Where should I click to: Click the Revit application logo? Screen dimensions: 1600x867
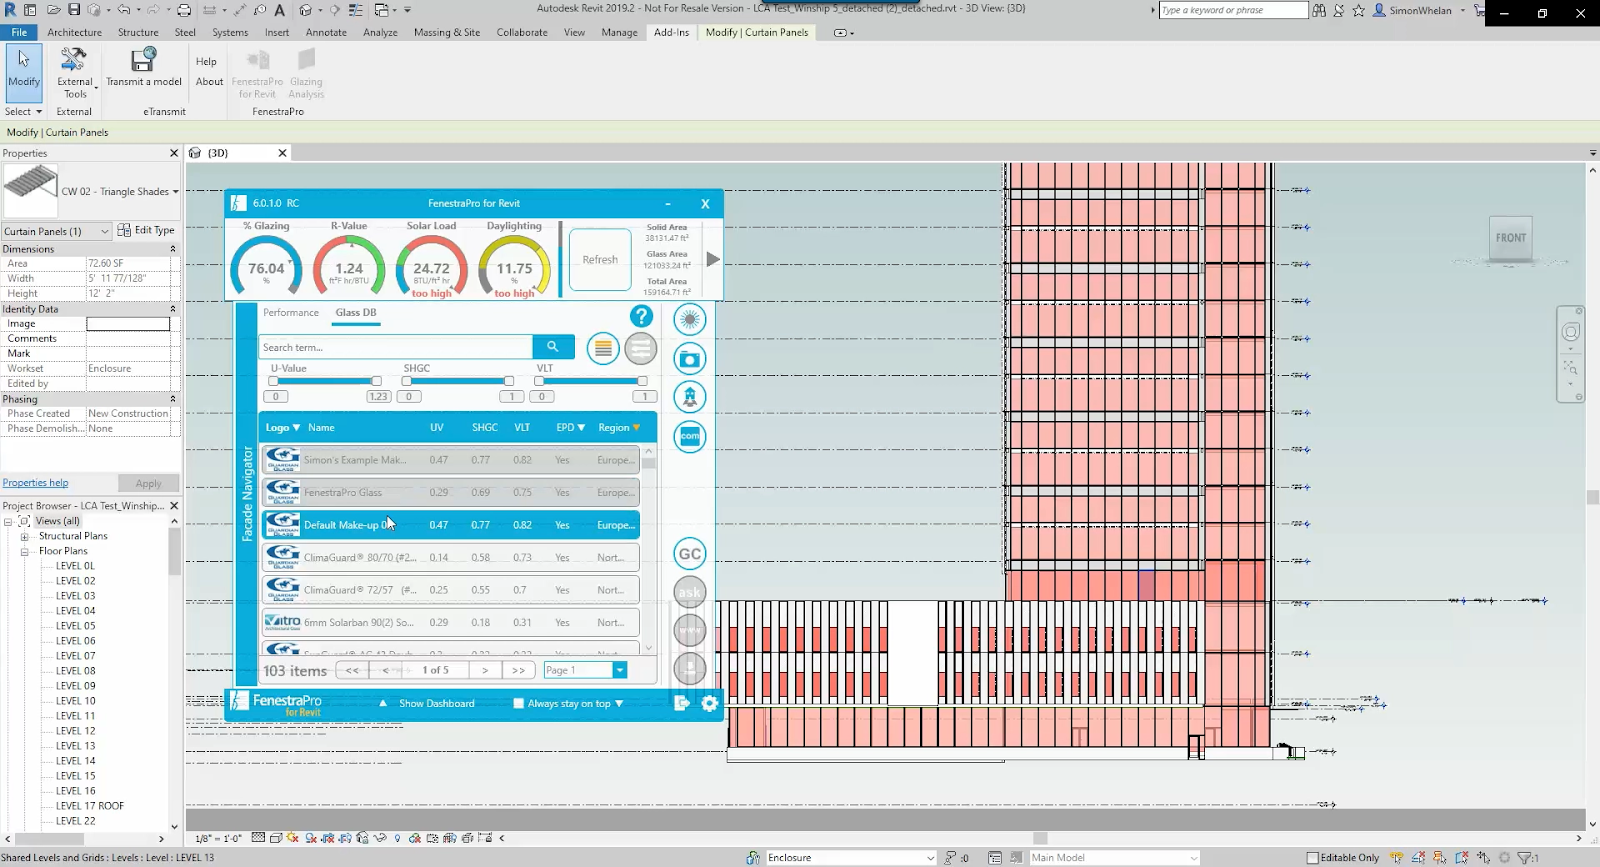tap(9, 10)
